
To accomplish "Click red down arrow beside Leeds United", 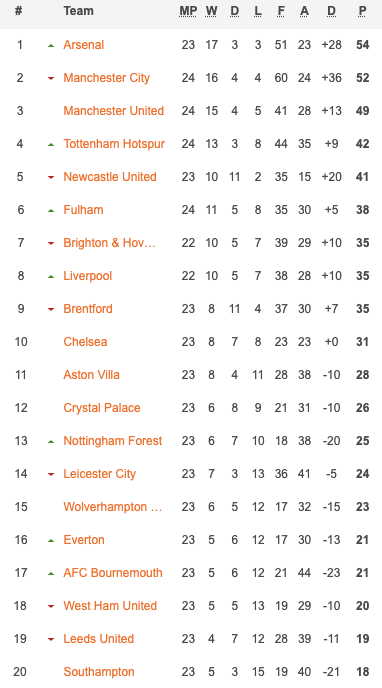I will point(51,639).
